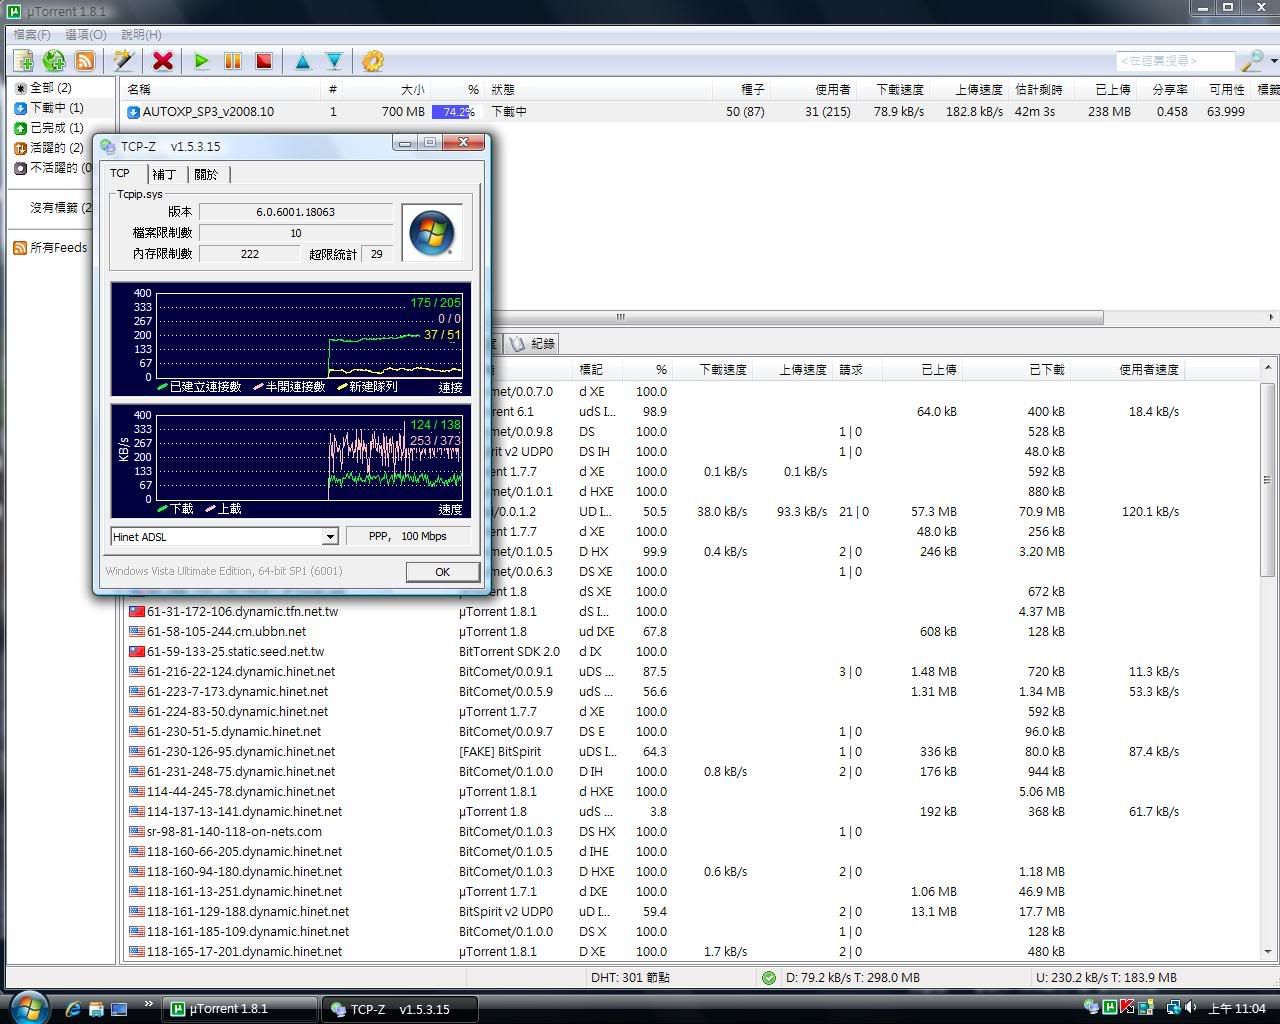Click the toolbar search input field
The height and width of the screenshot is (1024, 1280).
[1175, 61]
